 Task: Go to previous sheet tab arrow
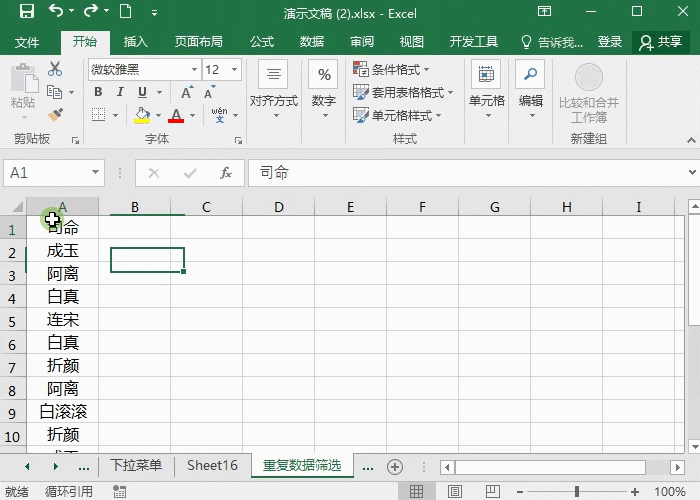point(27,467)
